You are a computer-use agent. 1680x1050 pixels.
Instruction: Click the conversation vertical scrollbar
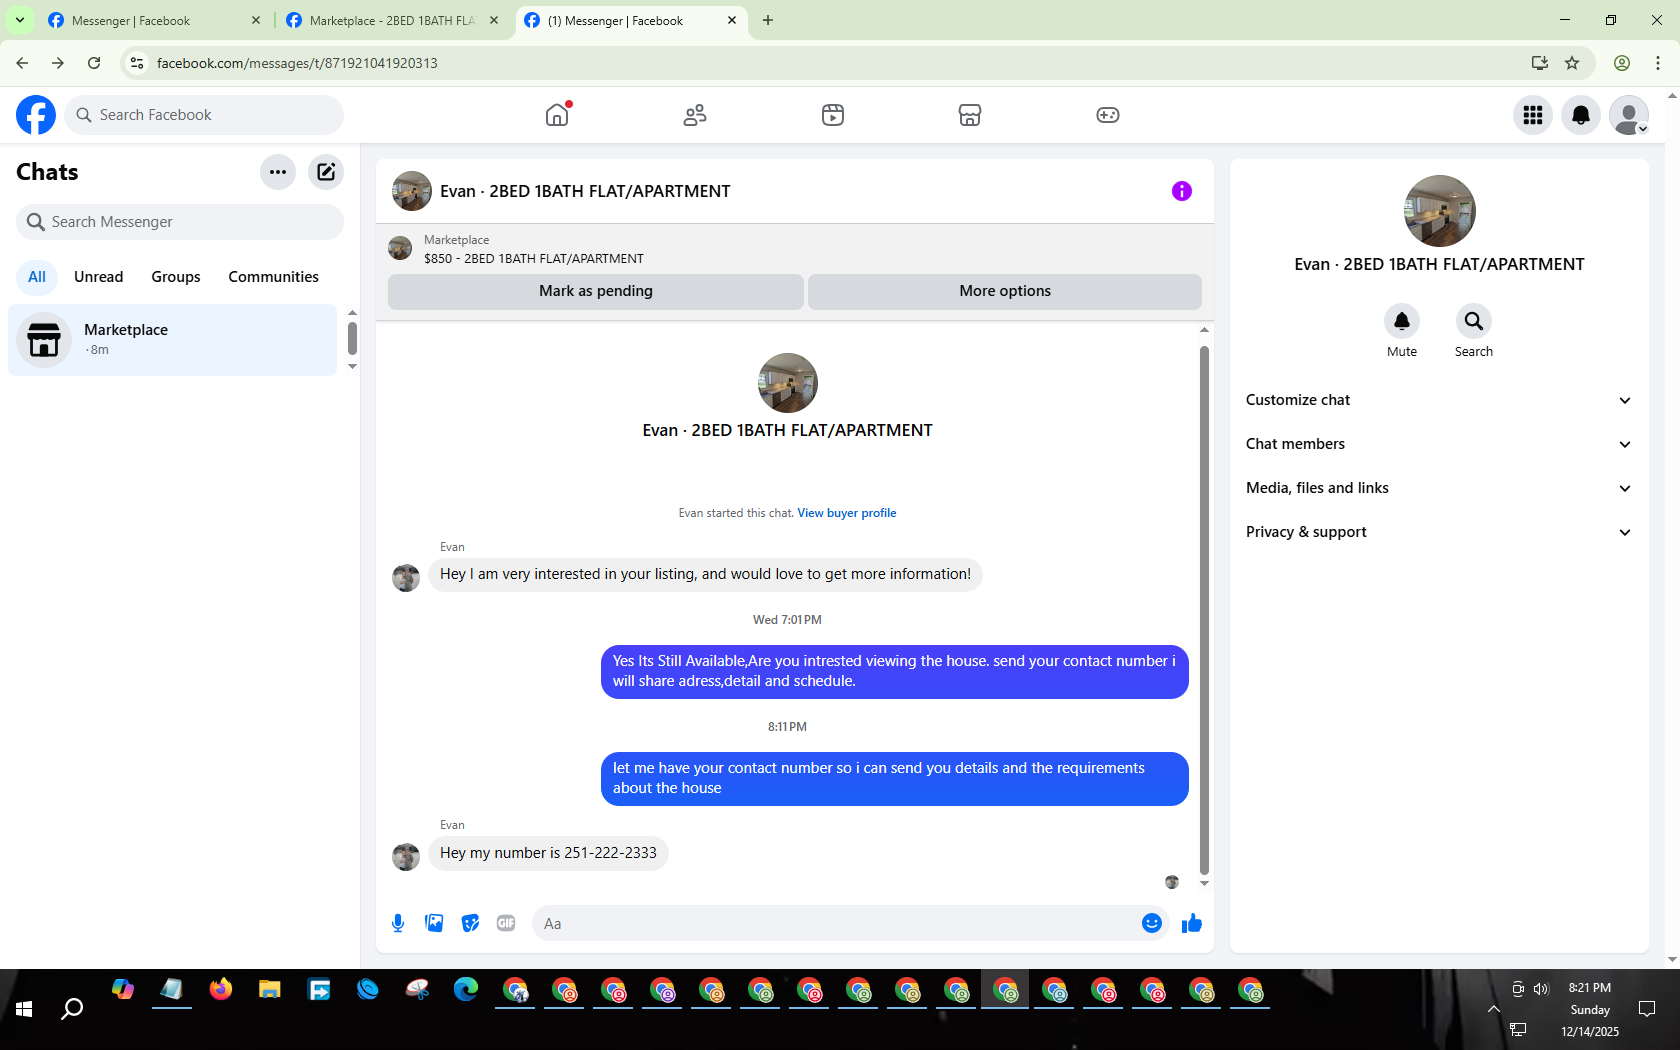(x=1204, y=610)
